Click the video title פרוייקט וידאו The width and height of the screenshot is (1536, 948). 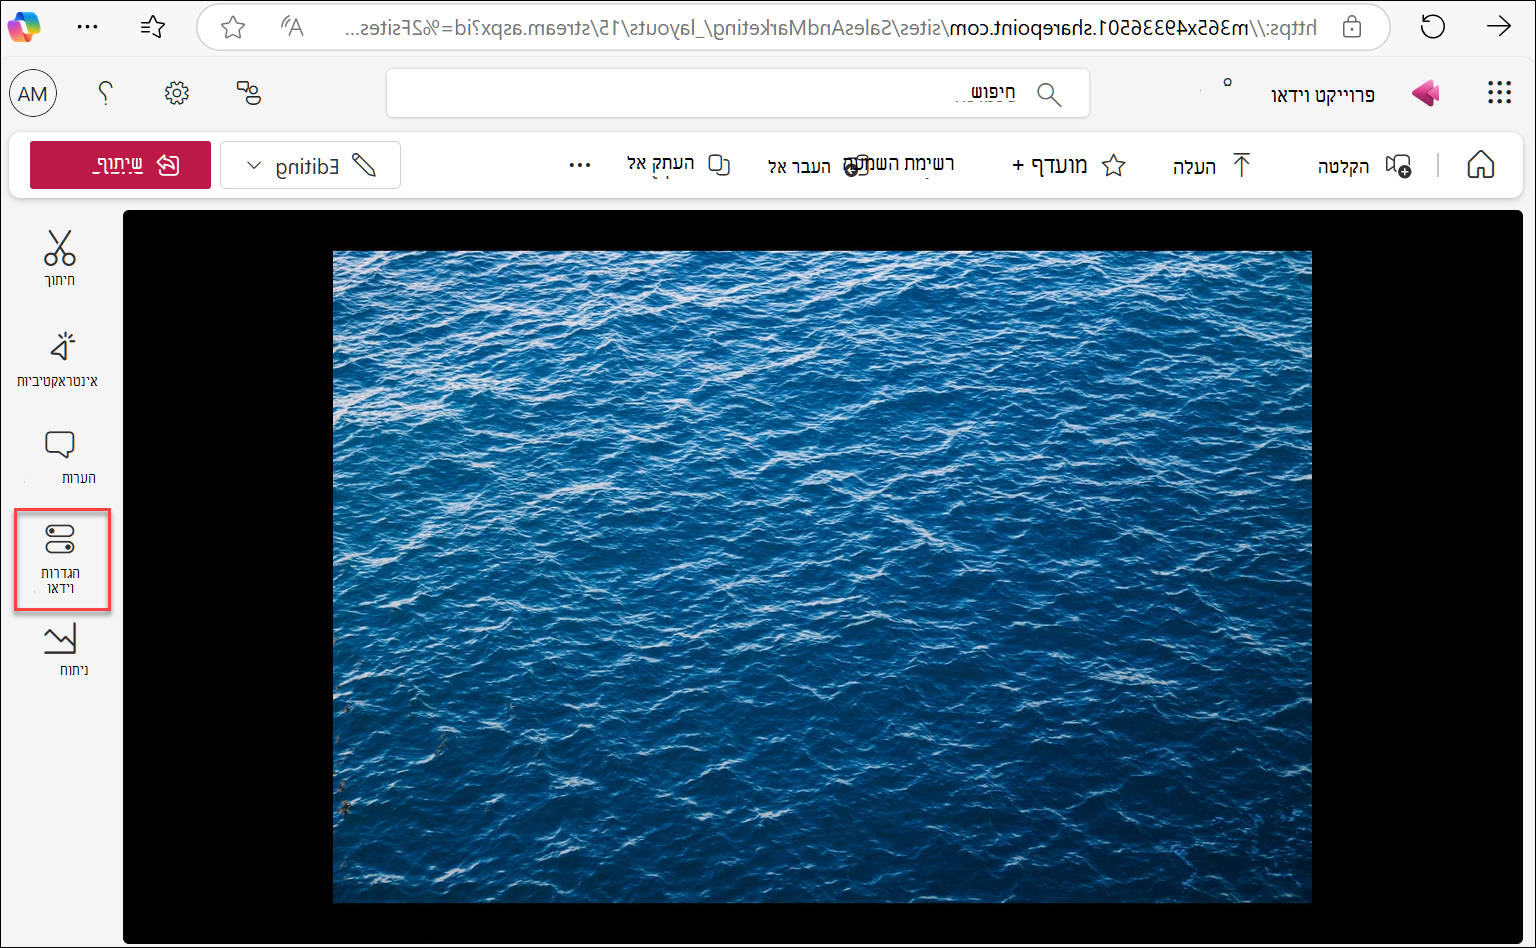click(x=1322, y=95)
